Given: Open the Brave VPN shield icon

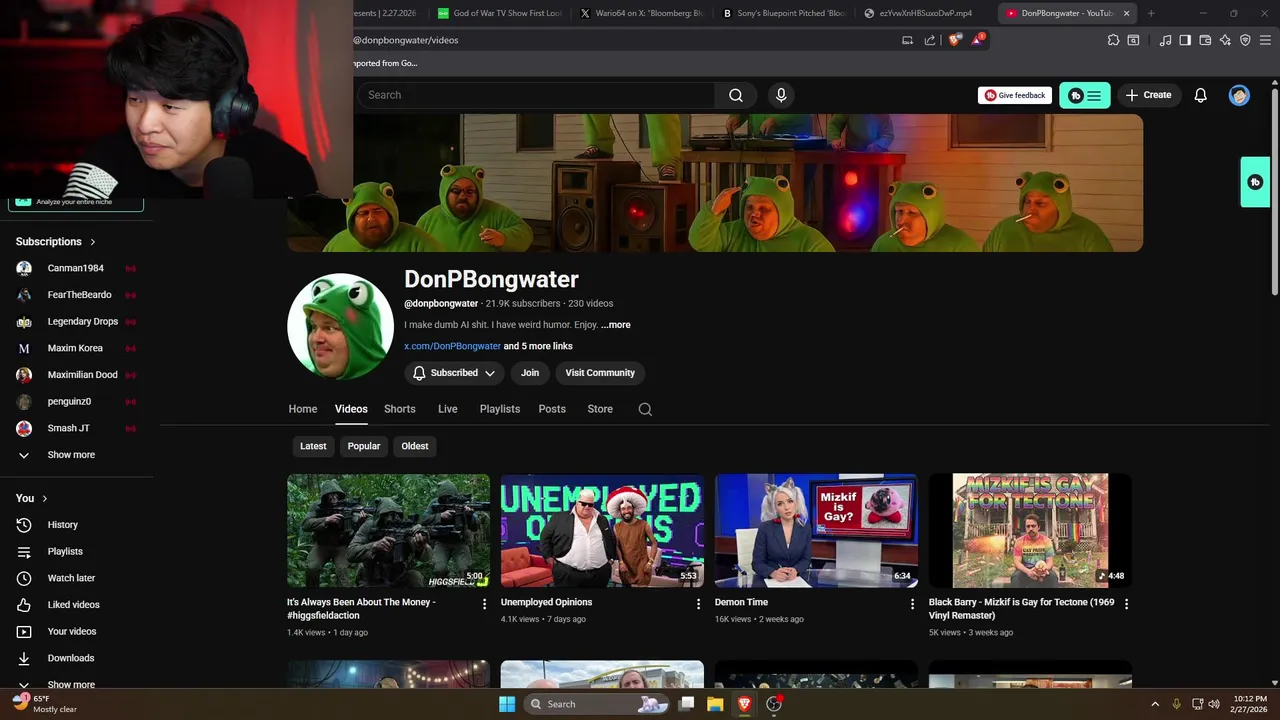Looking at the screenshot, I should tap(1245, 40).
